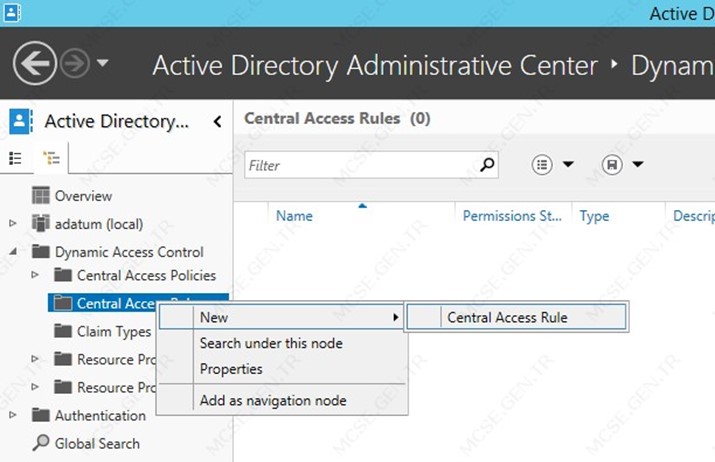Image resolution: width=715 pixels, height=462 pixels.
Task: Open Global Search
Action: click(97, 444)
